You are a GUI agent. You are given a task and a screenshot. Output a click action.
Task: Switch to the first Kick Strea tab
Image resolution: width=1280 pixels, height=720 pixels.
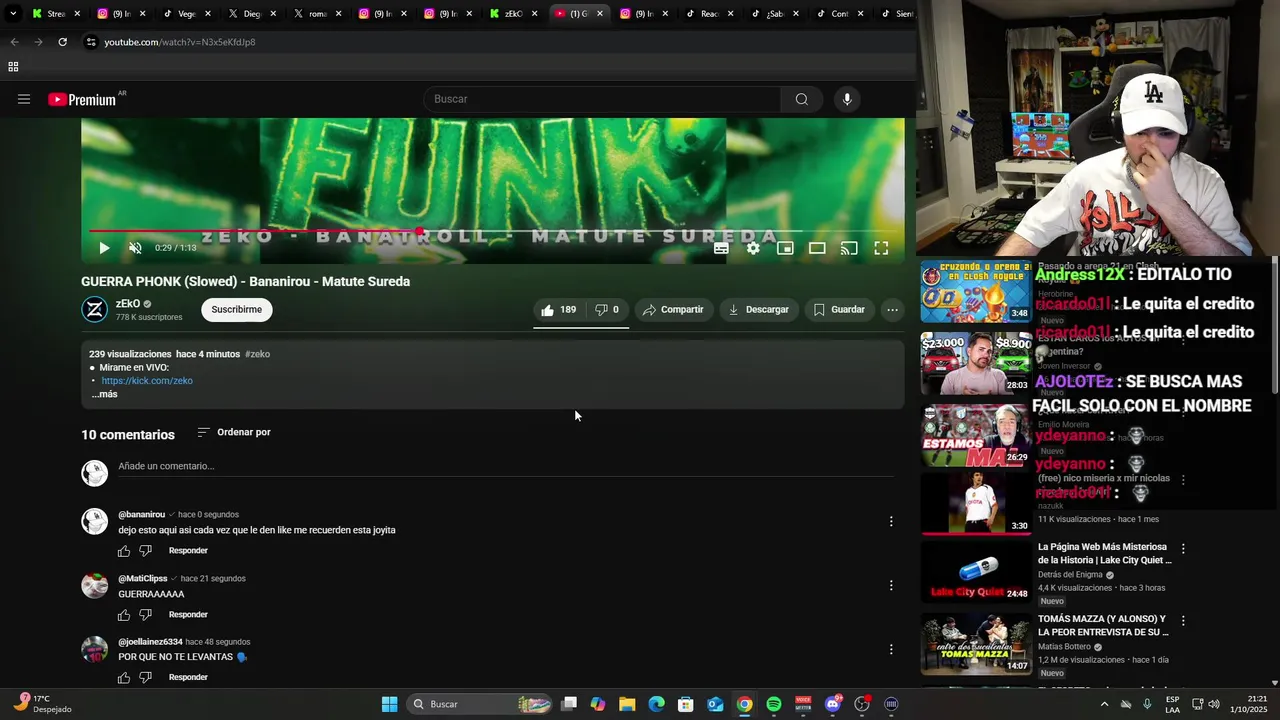point(55,14)
